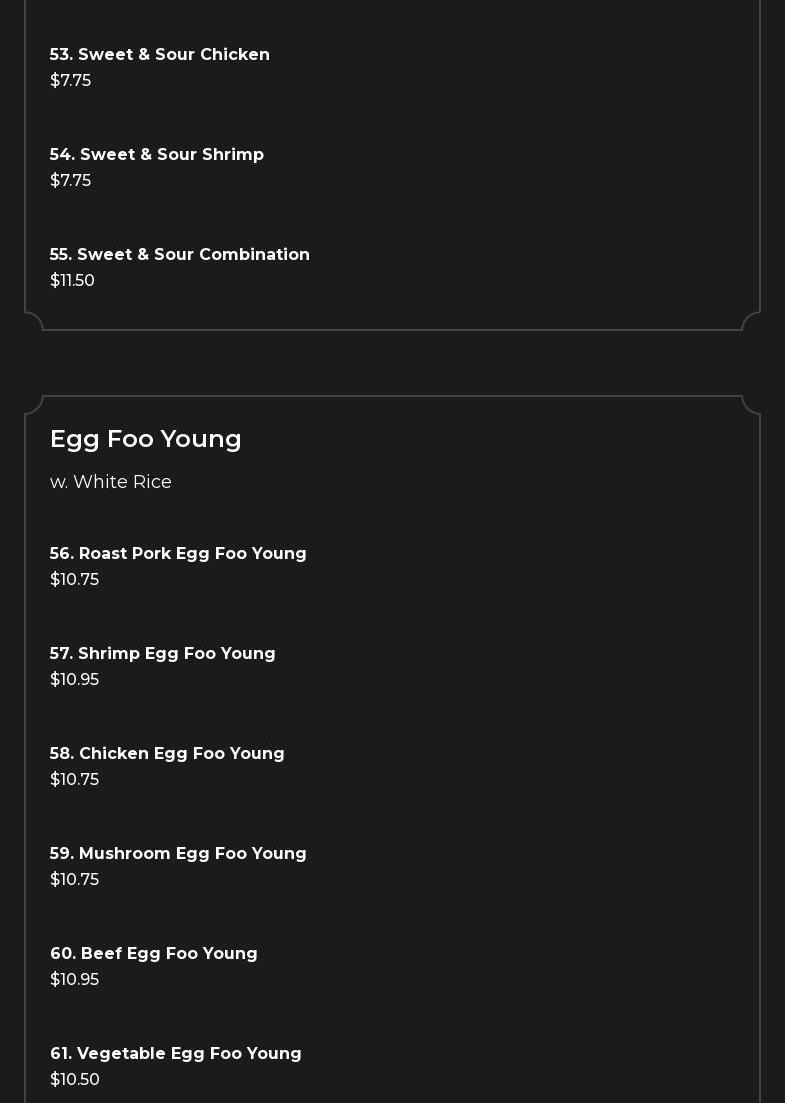Open the Sweet & Sour Combination item
The height and width of the screenshot is (1103, 785).
[x=180, y=255]
